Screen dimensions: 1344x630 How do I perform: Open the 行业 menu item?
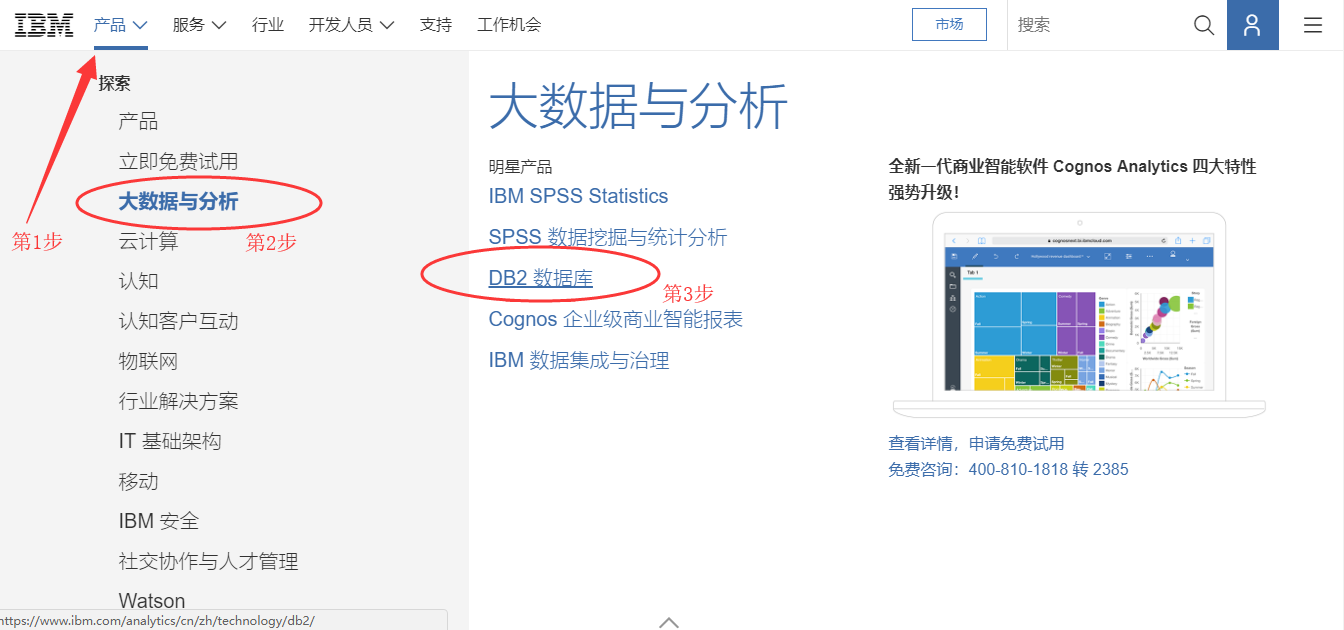coord(268,25)
